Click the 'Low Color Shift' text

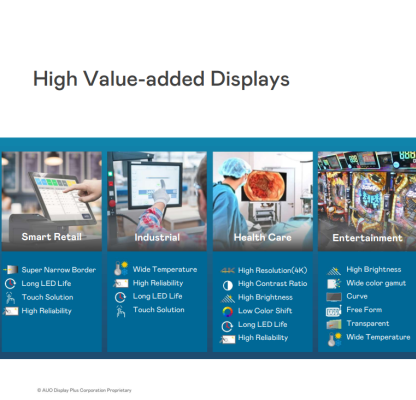coord(265,311)
